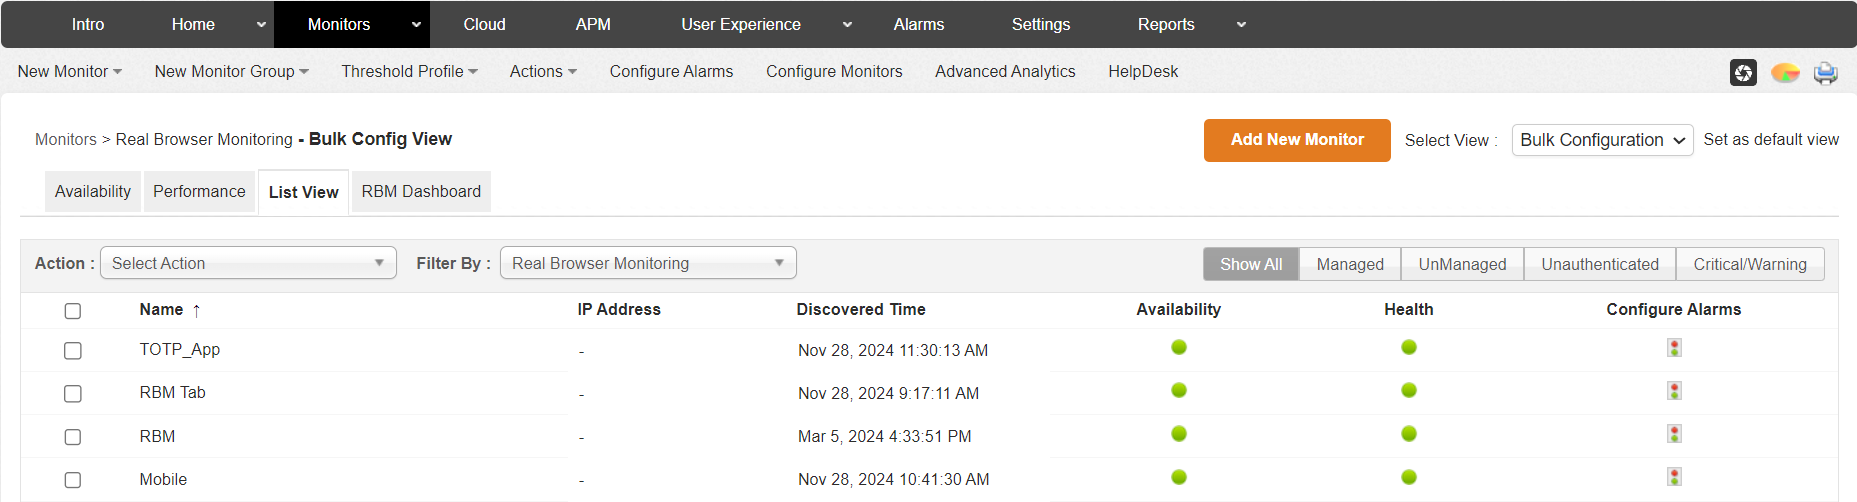
Task: Click the Add New Monitor button
Action: 1297,140
